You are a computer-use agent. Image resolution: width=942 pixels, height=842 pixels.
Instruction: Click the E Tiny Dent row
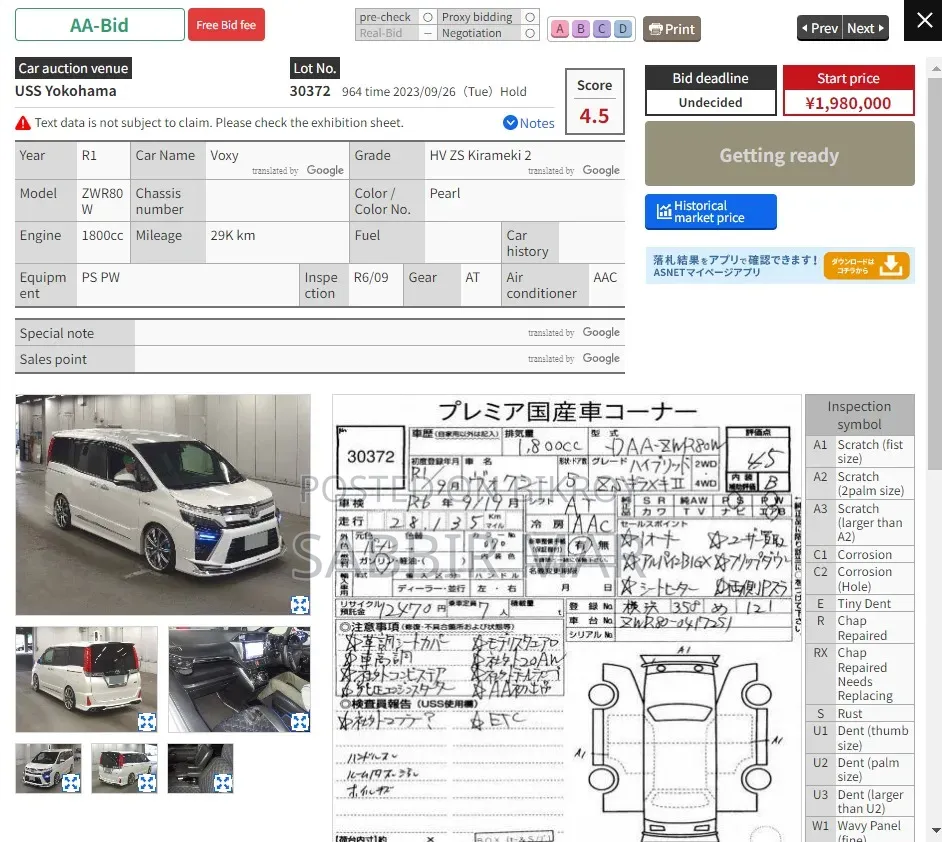point(860,604)
